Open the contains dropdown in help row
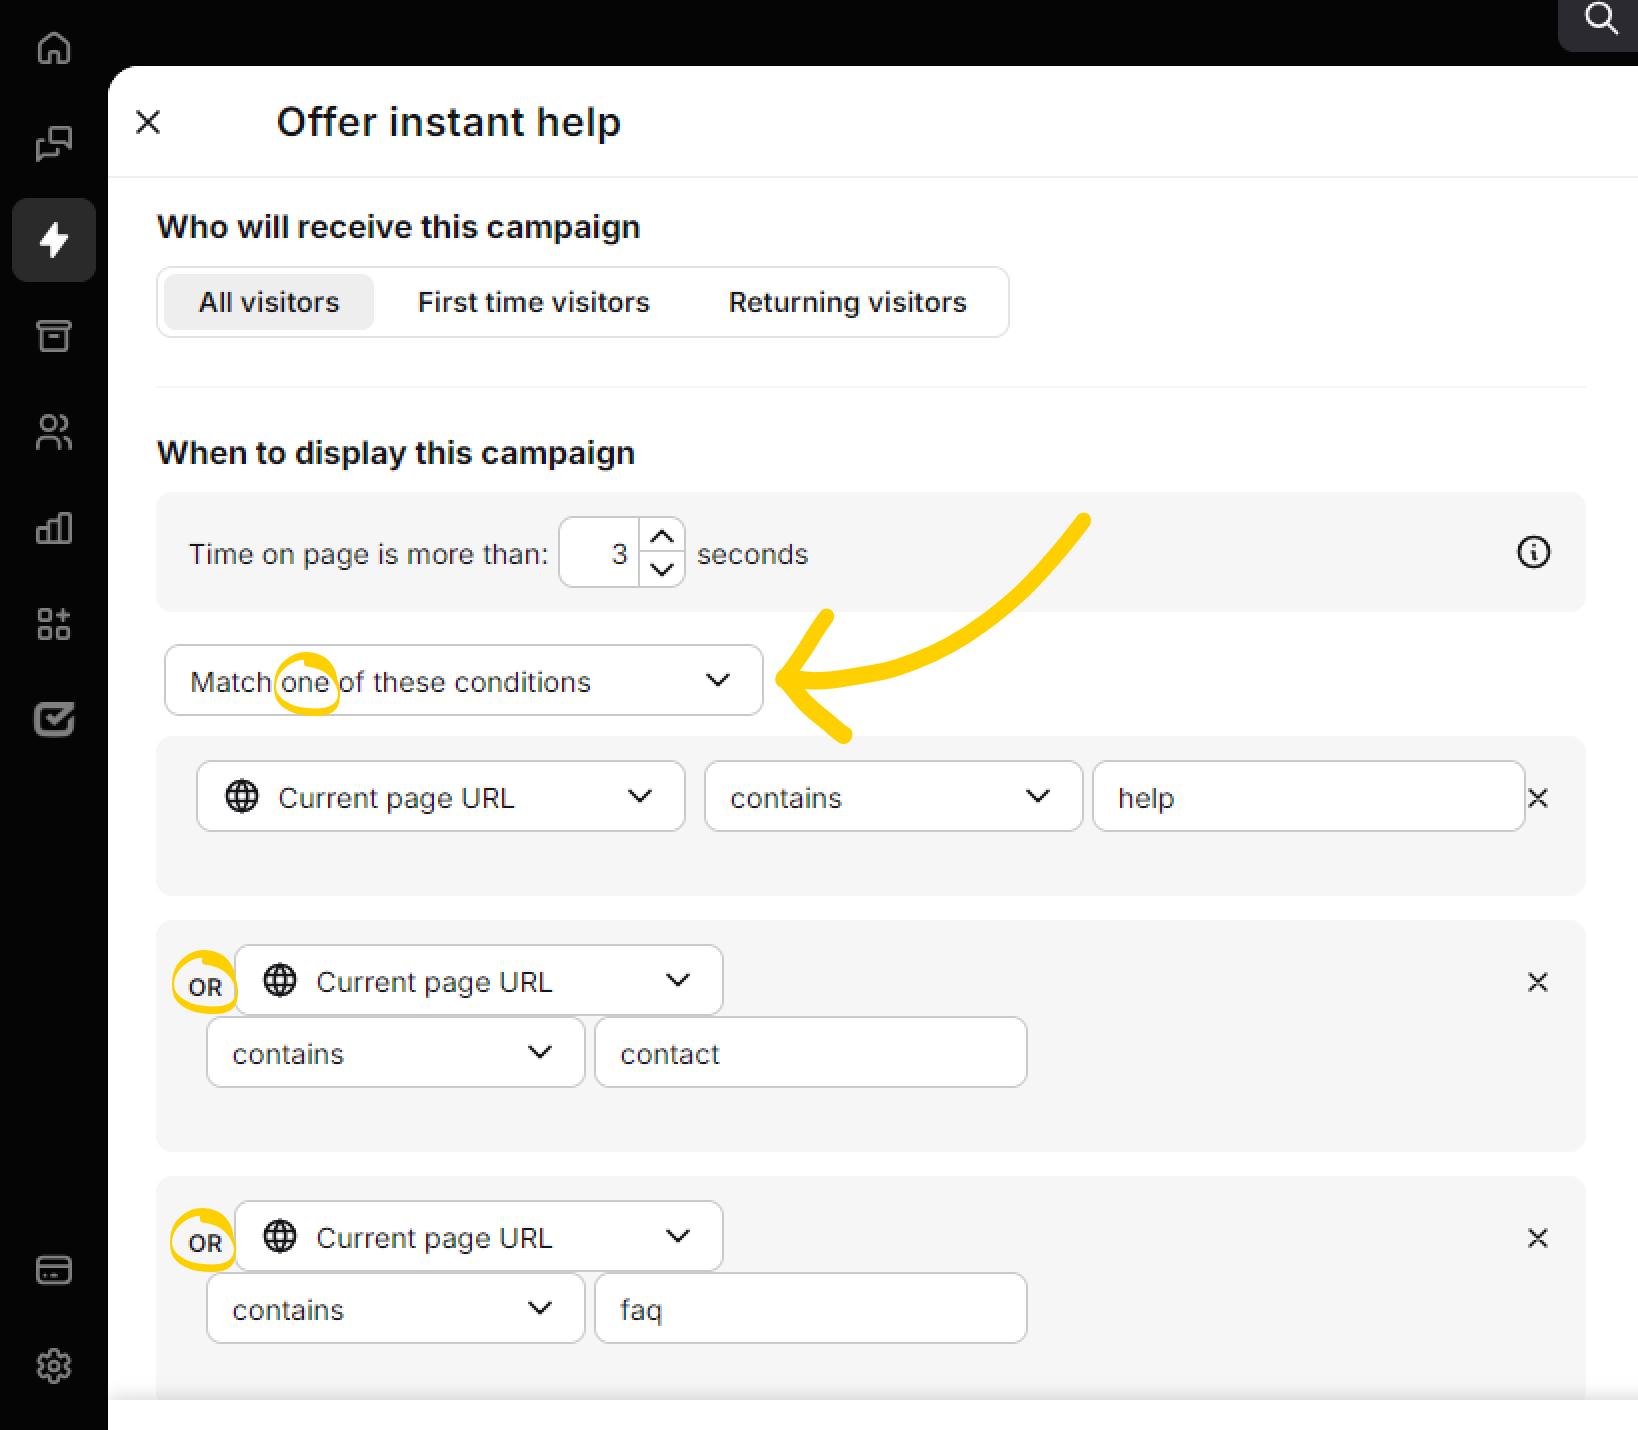 (x=894, y=796)
